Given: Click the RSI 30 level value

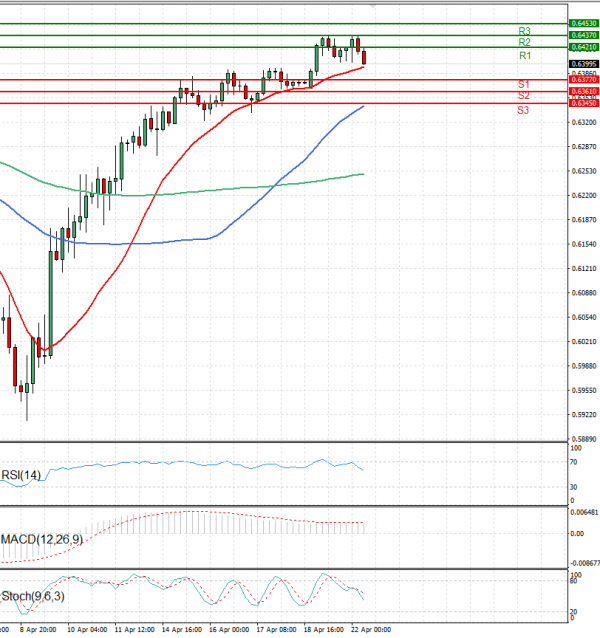Looking at the screenshot, I should [x=574, y=487].
